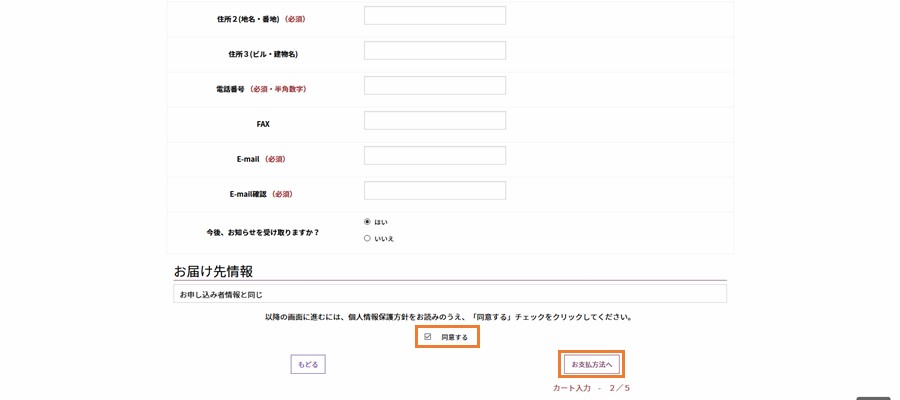Click the 住所2 (地名・番地) input field
Screen dimensions: 900x400
pyautogui.click(x=435, y=15)
